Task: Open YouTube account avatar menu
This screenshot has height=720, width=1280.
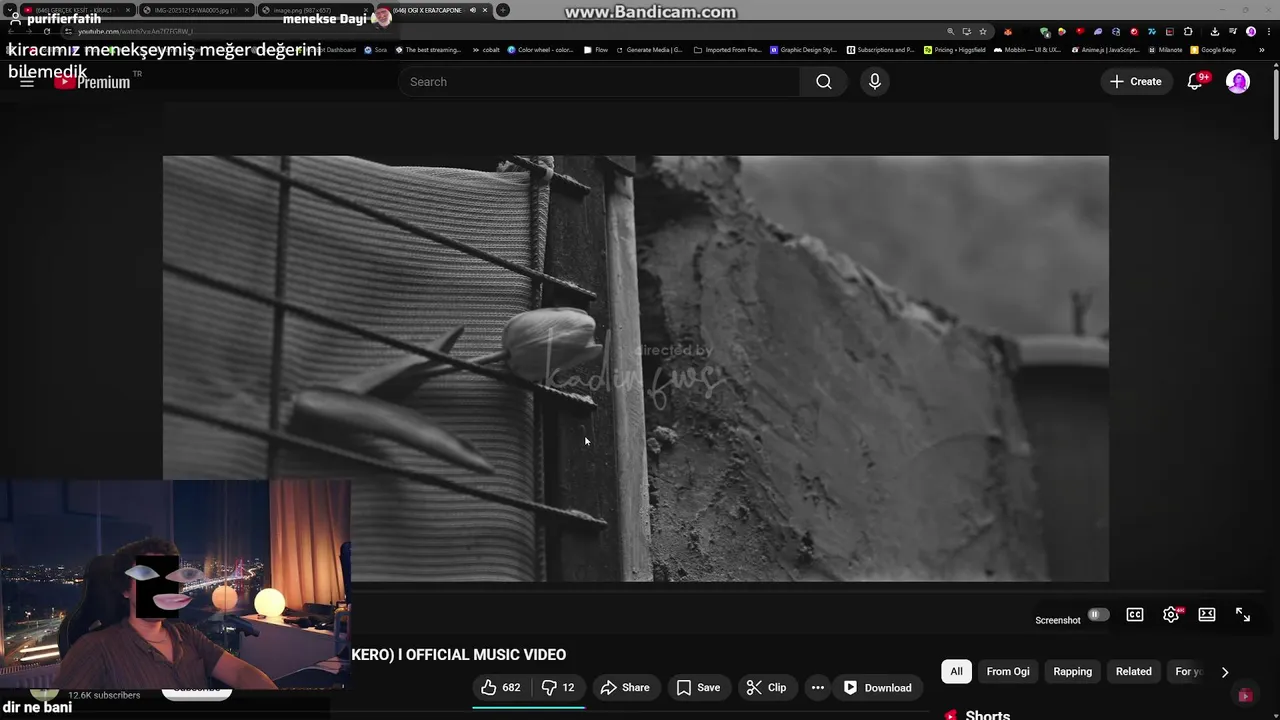Action: click(x=1238, y=82)
